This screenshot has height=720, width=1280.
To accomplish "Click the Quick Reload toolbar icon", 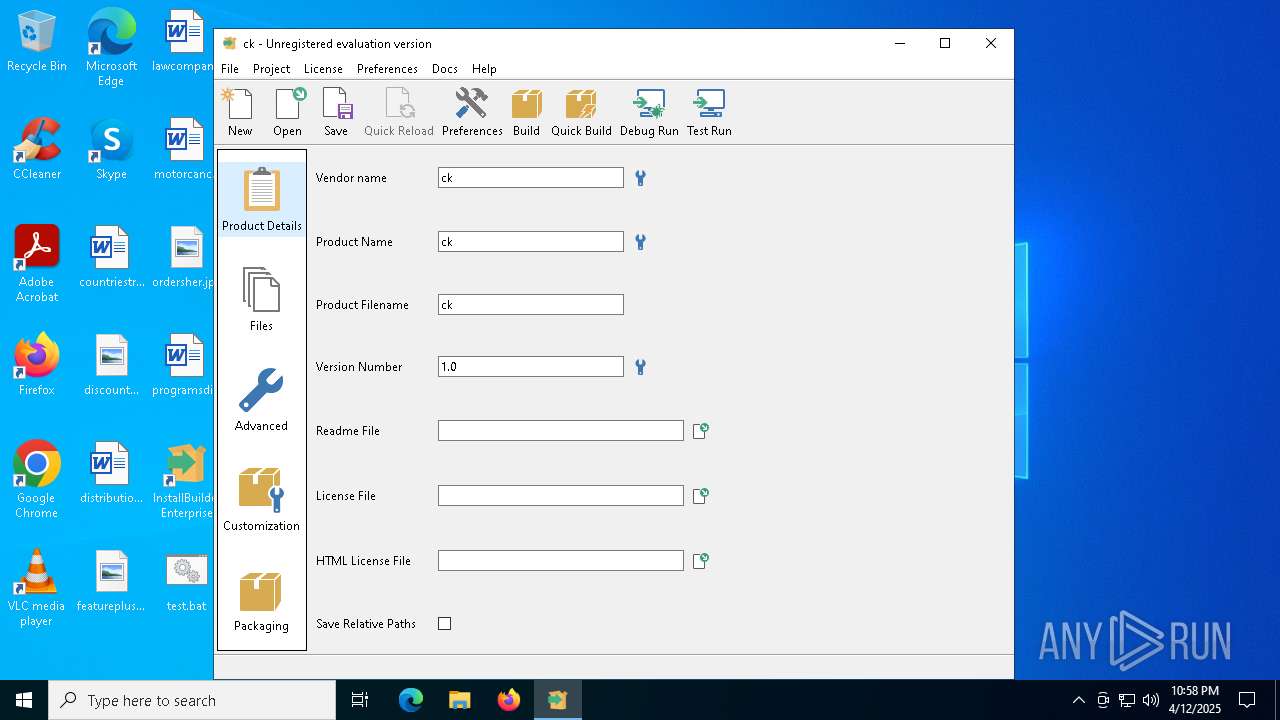I will (x=399, y=112).
